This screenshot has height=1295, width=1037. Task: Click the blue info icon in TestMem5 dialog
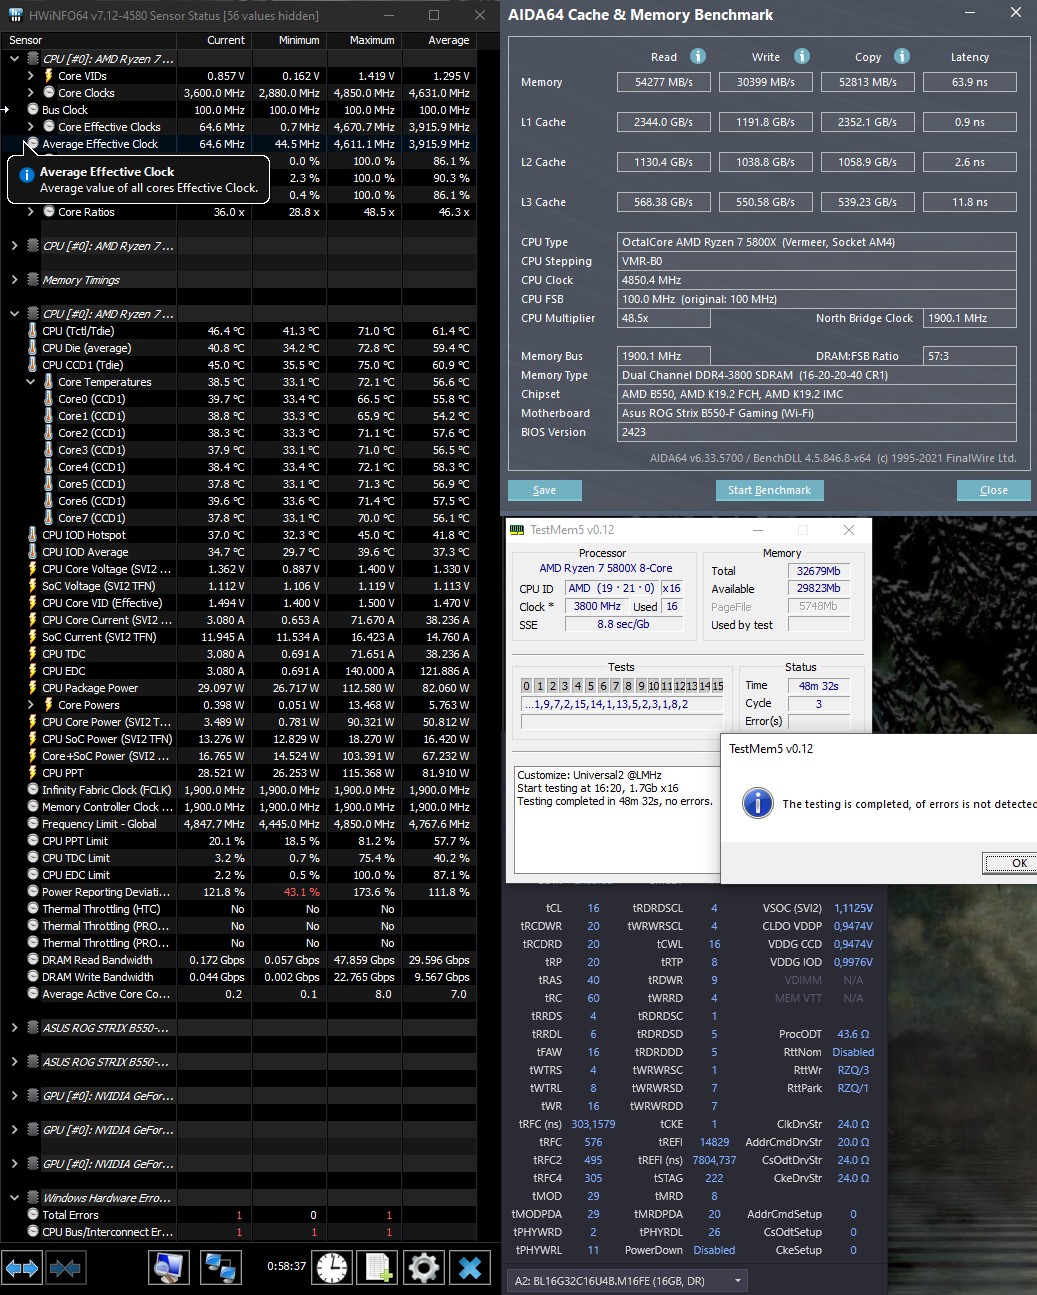[758, 802]
